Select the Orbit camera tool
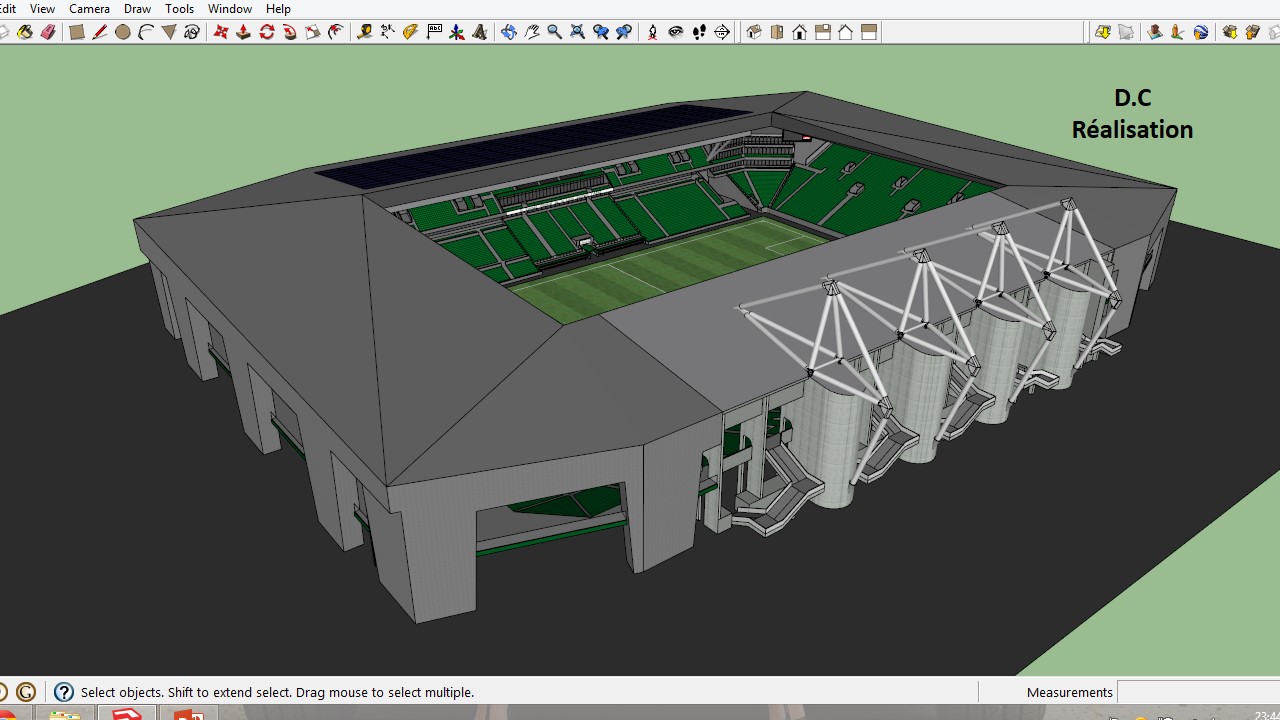 (x=508, y=32)
